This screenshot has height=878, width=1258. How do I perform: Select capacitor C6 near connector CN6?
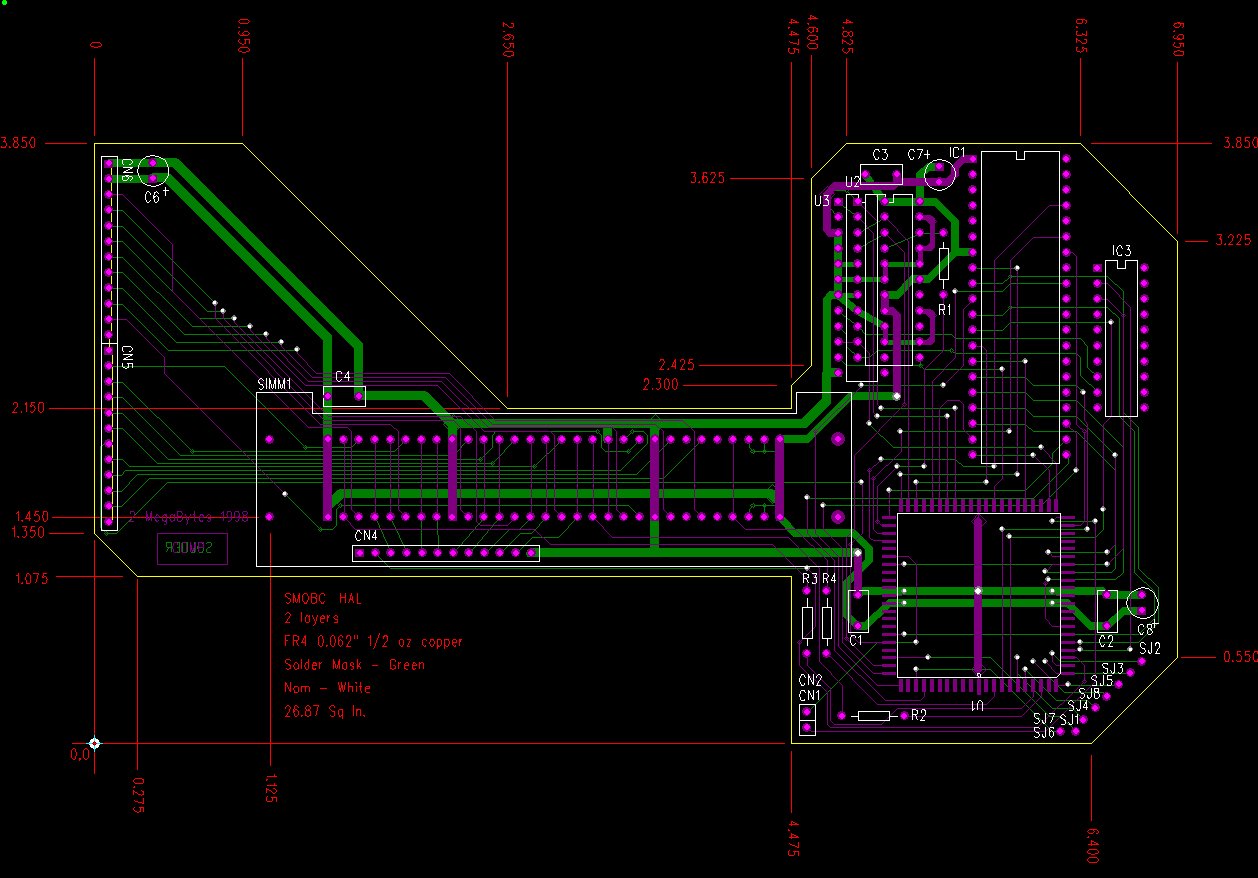tap(152, 170)
